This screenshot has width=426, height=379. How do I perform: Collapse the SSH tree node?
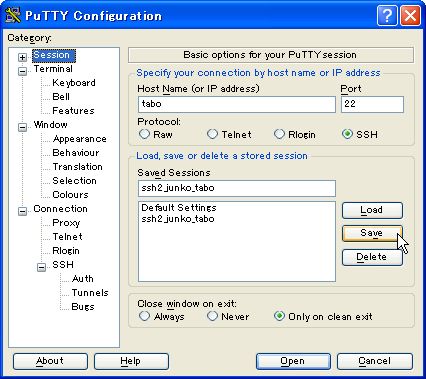click(x=41, y=267)
